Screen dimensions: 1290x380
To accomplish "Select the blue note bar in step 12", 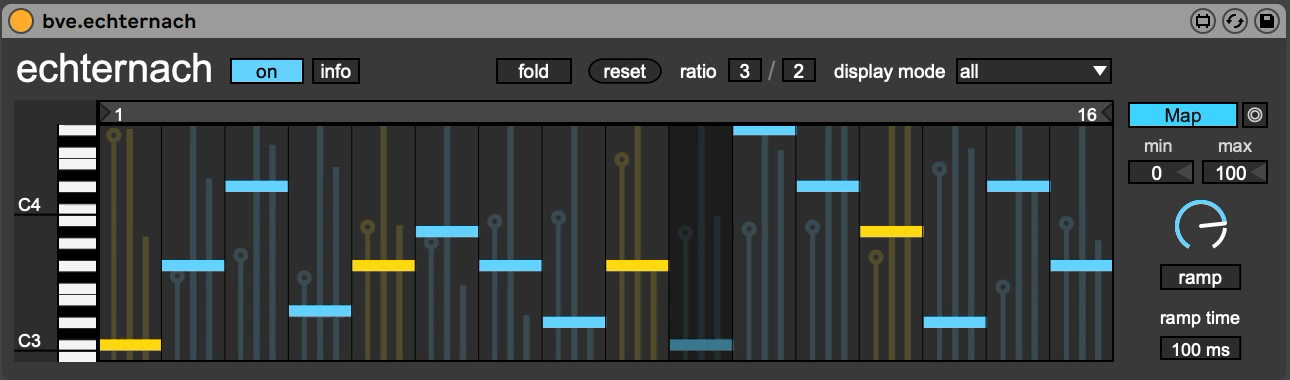I will click(828, 186).
